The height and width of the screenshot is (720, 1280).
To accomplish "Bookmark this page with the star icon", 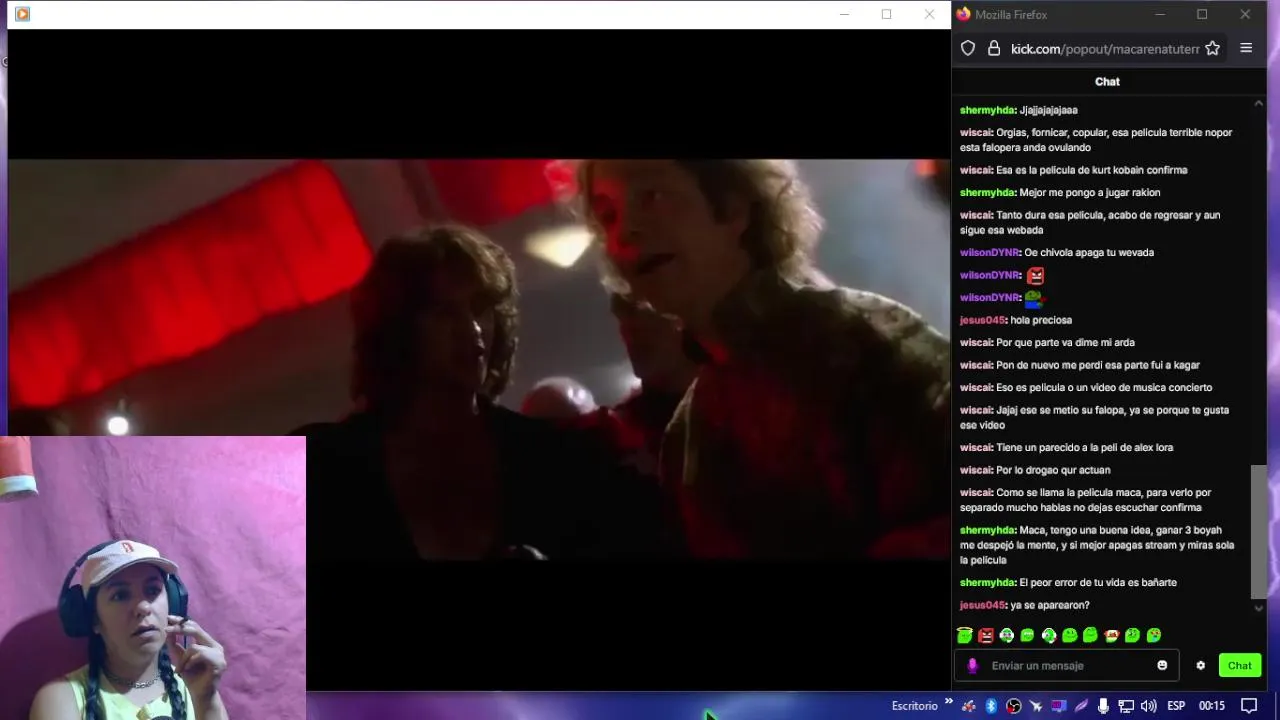I will coord(1212,48).
